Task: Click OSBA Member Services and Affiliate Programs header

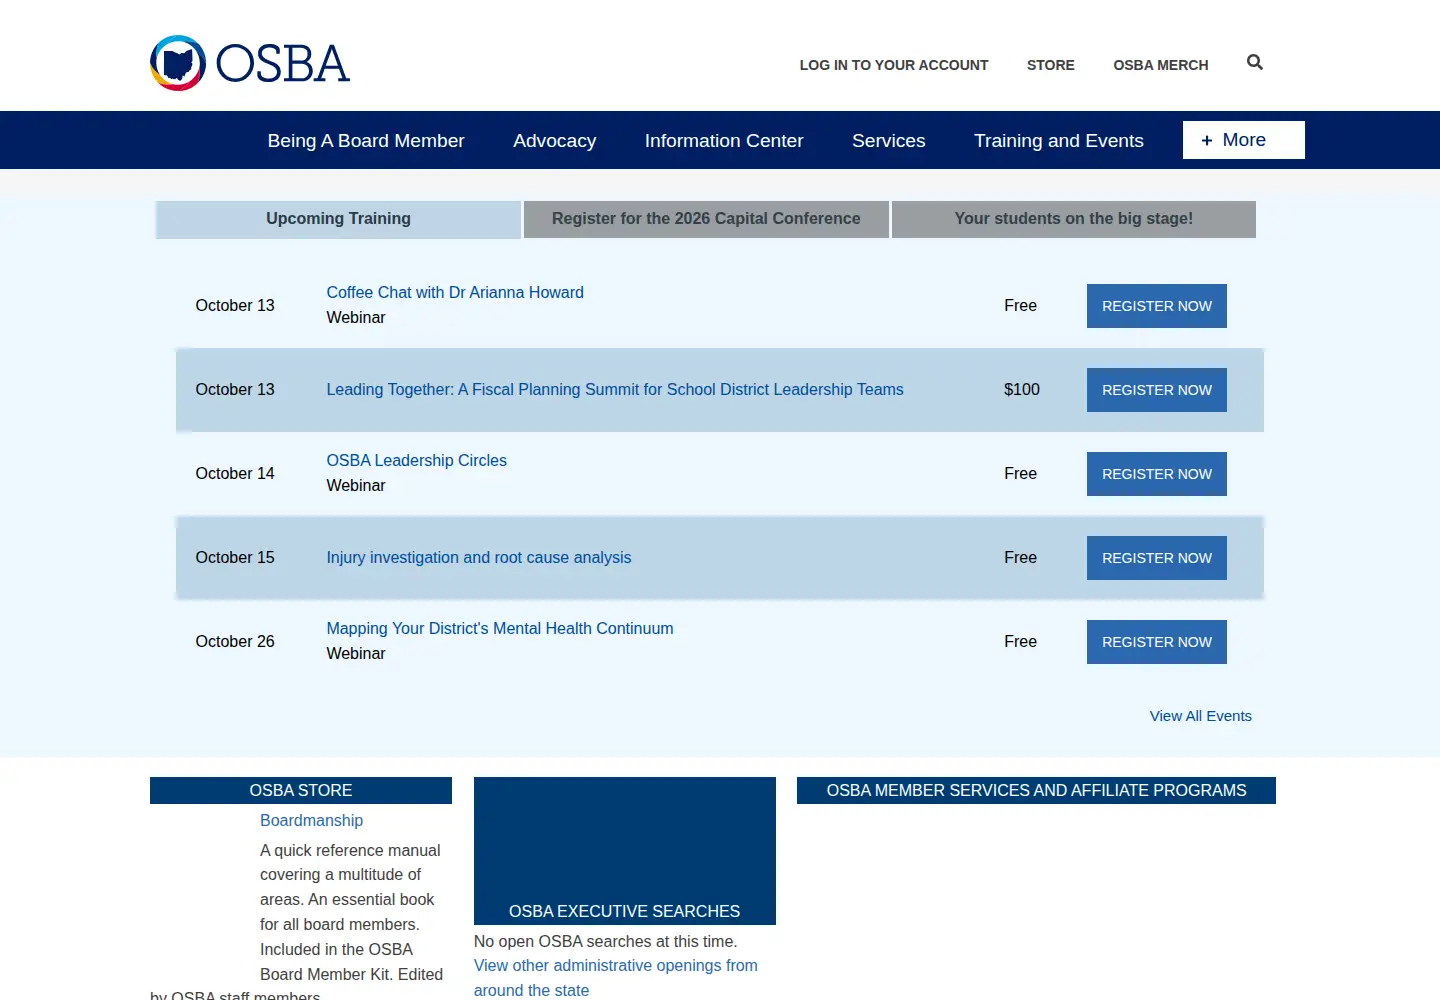Action: [x=1036, y=790]
